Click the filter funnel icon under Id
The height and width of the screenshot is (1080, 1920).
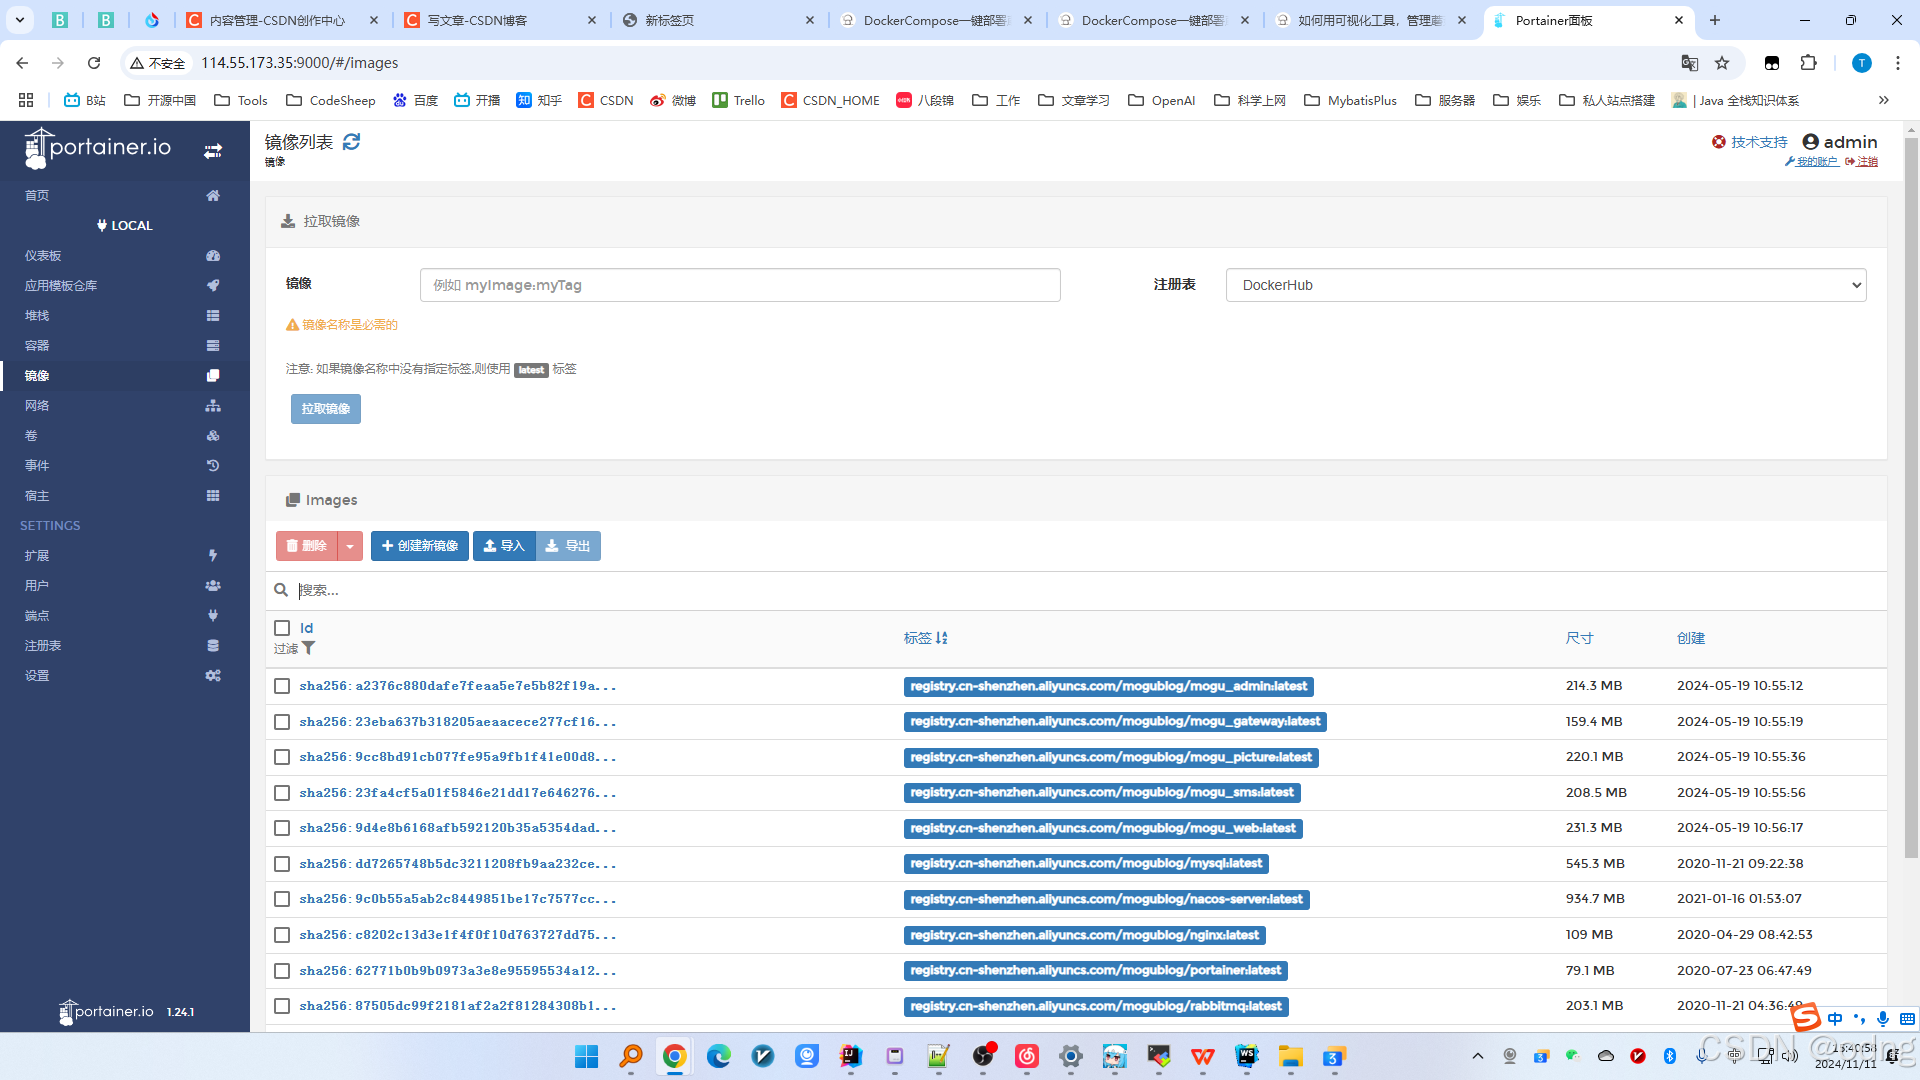pyautogui.click(x=309, y=648)
